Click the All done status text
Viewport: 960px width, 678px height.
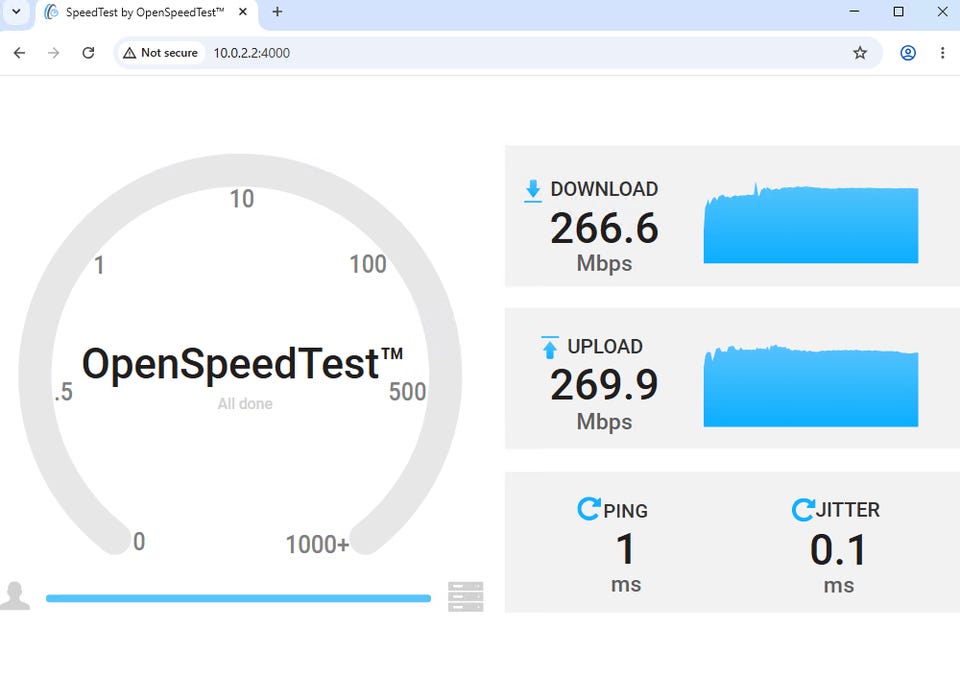245,404
